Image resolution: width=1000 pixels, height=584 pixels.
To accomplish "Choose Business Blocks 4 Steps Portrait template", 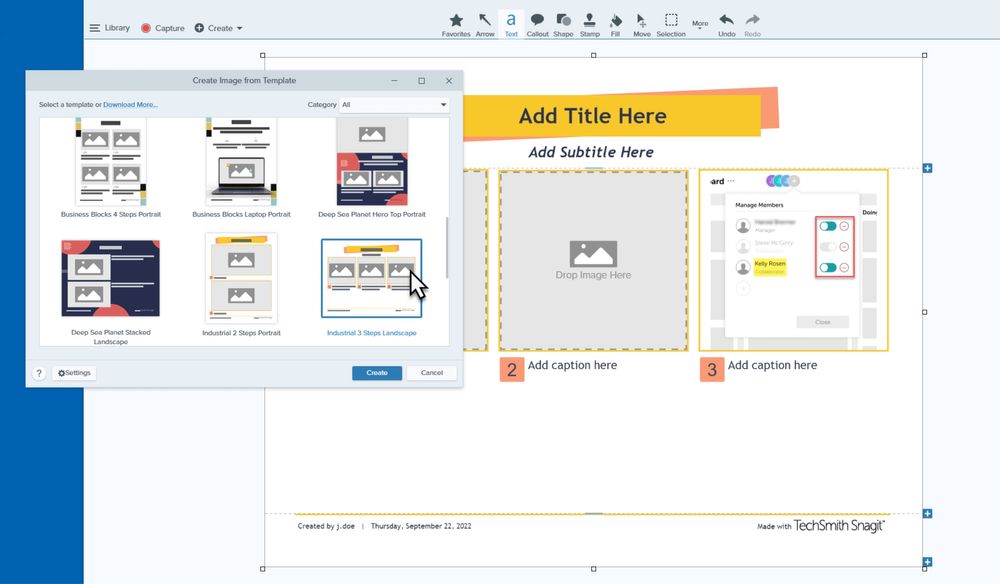I will pos(111,168).
